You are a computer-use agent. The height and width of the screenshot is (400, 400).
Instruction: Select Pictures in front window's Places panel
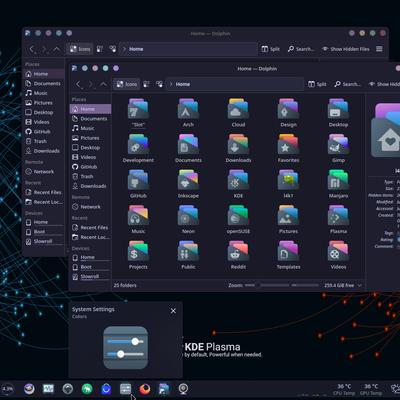(90, 138)
